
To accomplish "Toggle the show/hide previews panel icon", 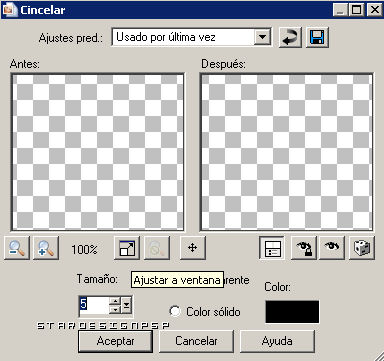I will pos(272,248).
